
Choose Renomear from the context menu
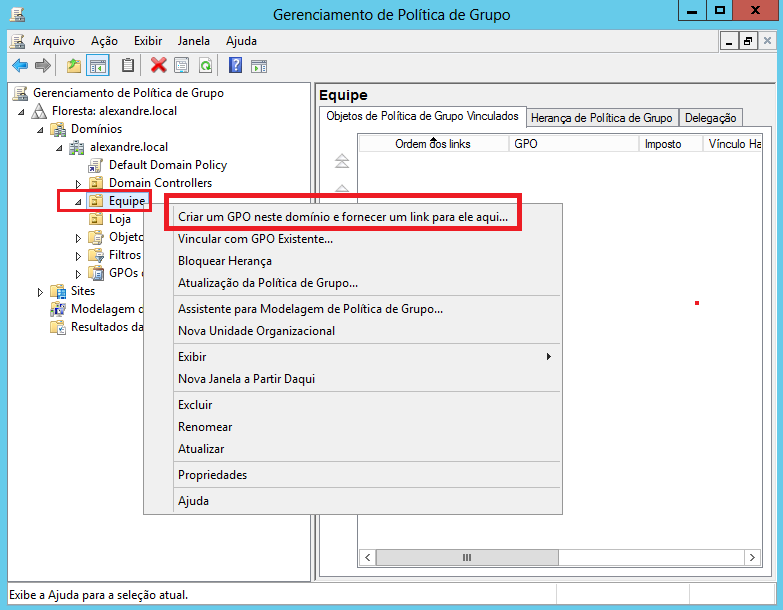367,427
